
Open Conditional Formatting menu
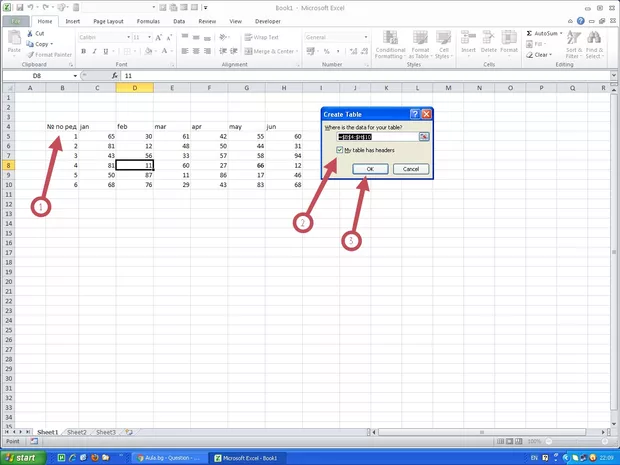click(x=390, y=45)
